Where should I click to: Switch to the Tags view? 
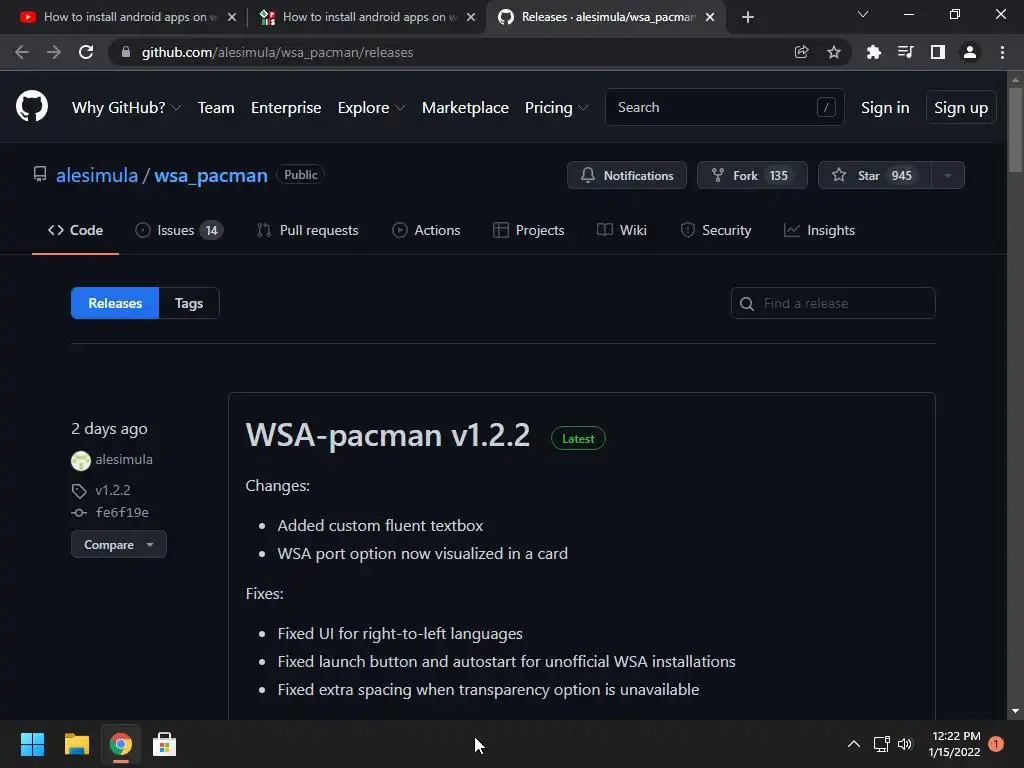pos(189,303)
